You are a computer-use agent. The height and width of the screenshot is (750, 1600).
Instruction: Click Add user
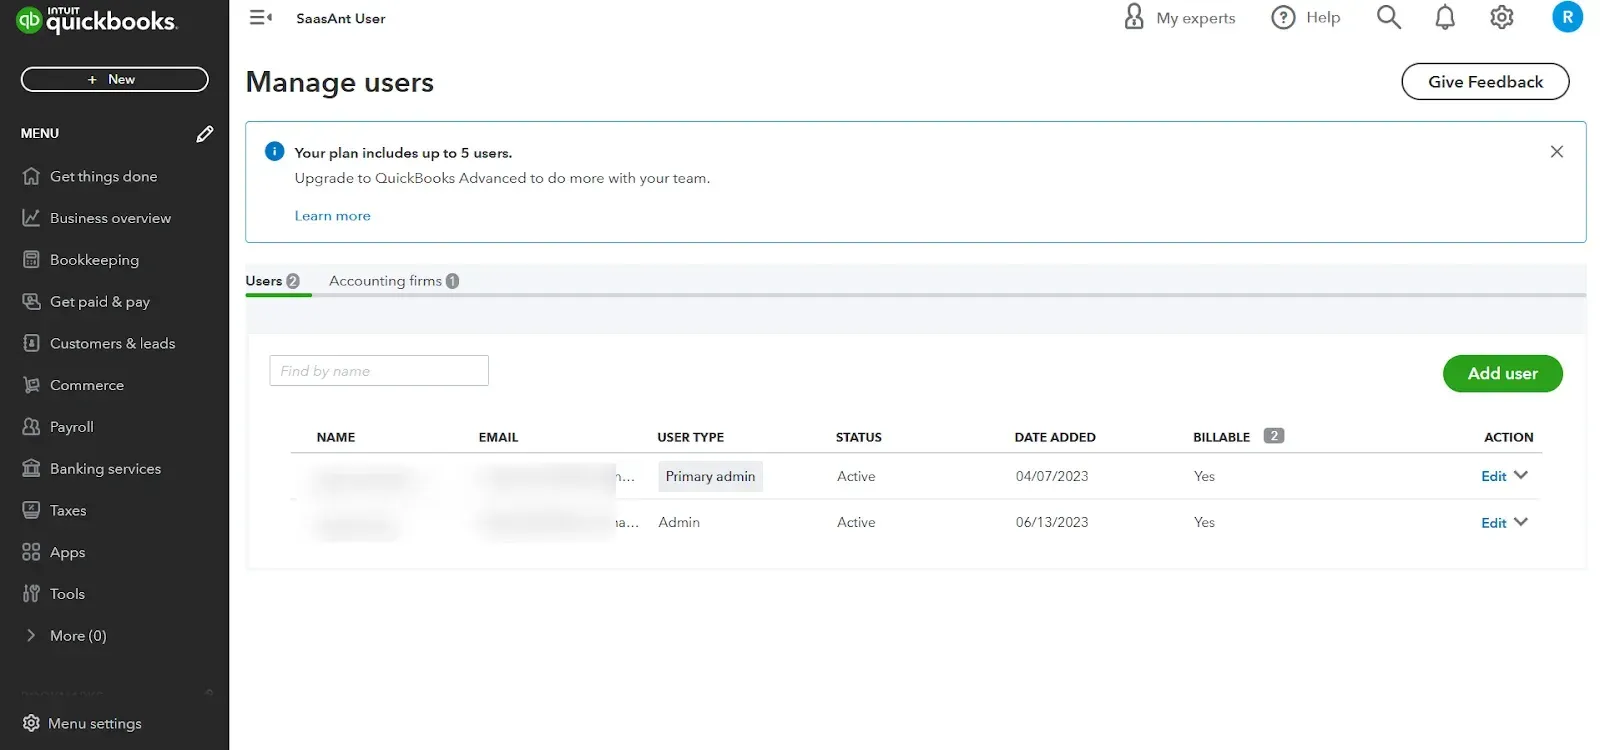(1502, 373)
